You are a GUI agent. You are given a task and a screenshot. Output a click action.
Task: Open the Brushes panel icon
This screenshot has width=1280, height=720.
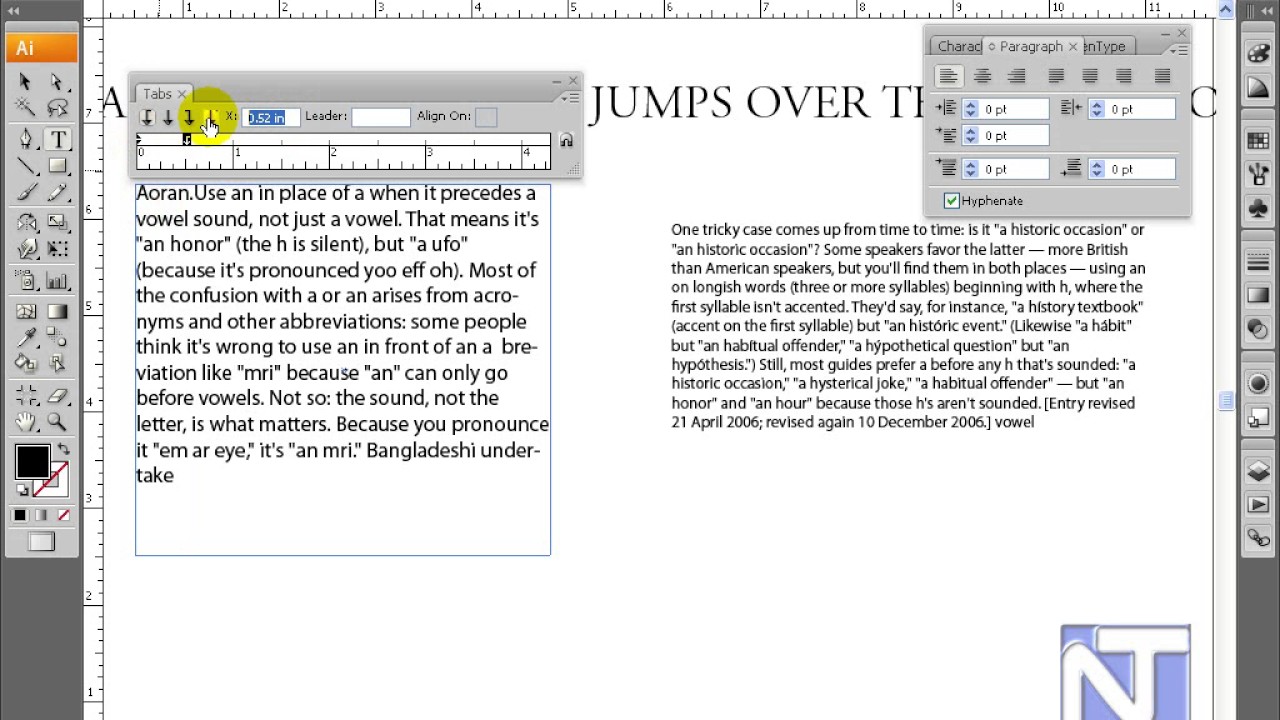pyautogui.click(x=1258, y=175)
